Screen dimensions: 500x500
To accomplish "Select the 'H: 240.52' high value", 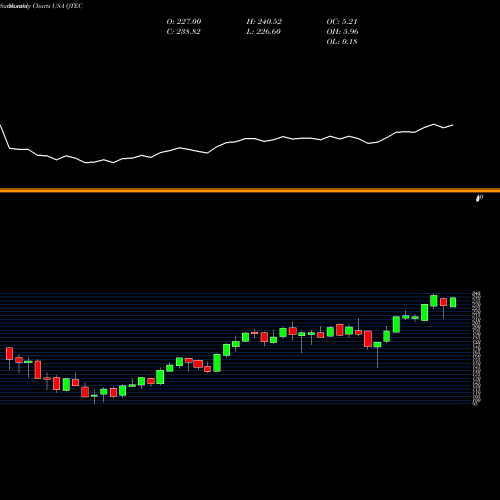I will pyautogui.click(x=264, y=22).
